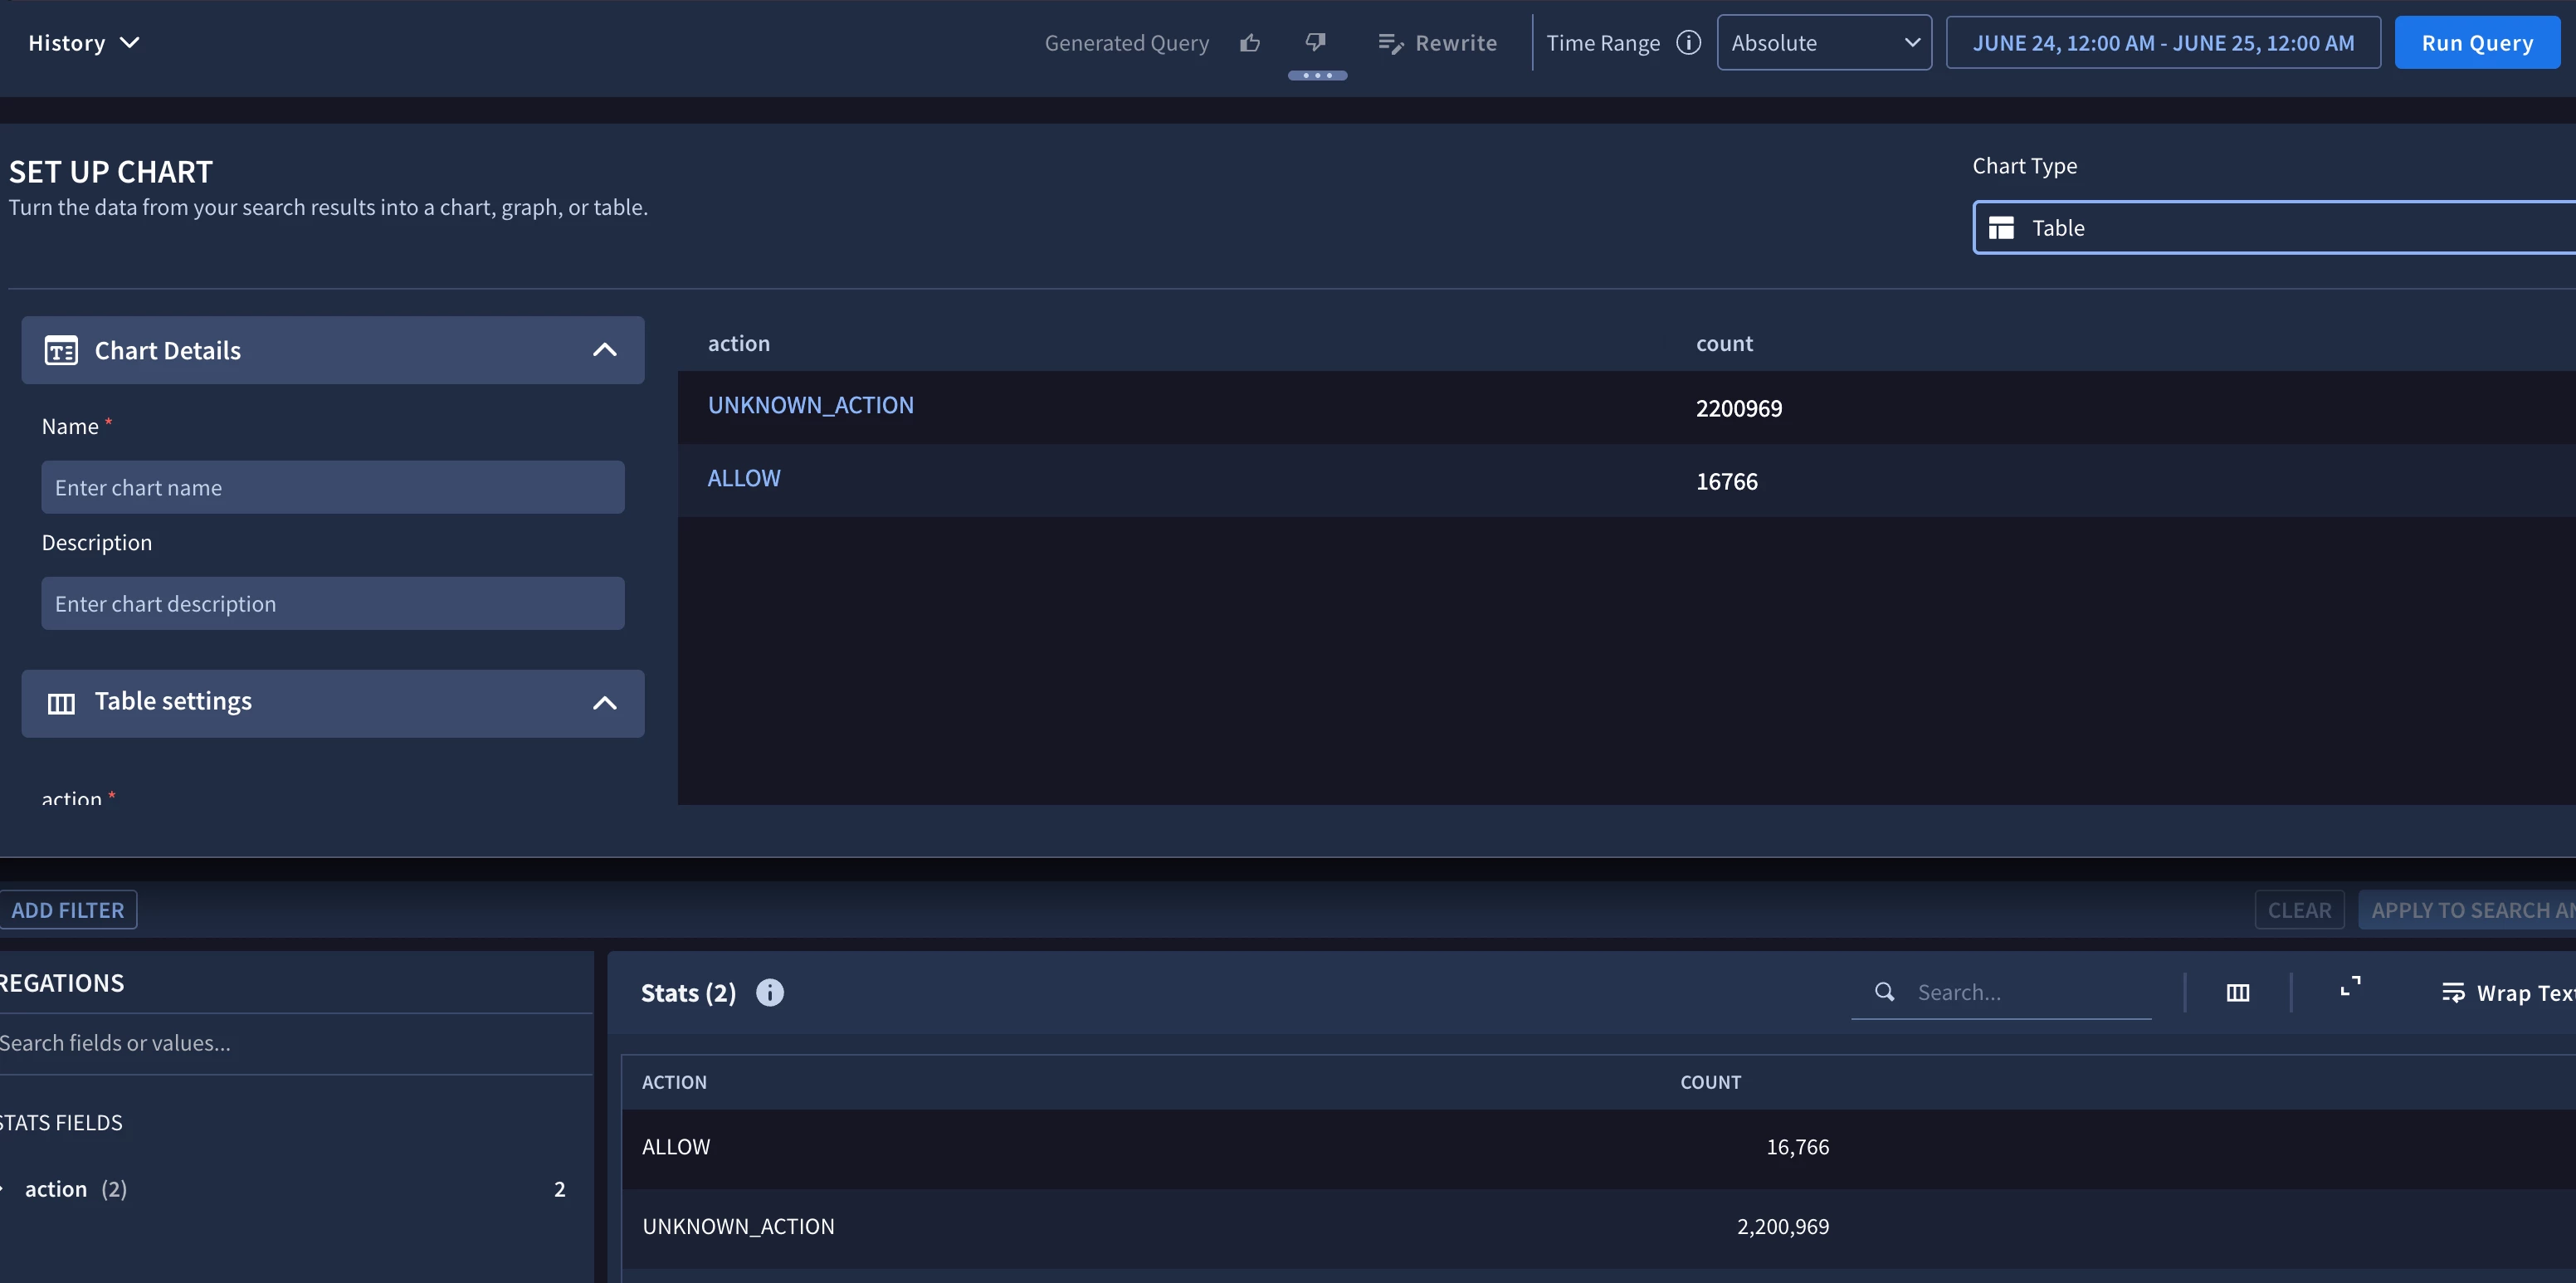Click Apply to Search button

tap(2467, 910)
